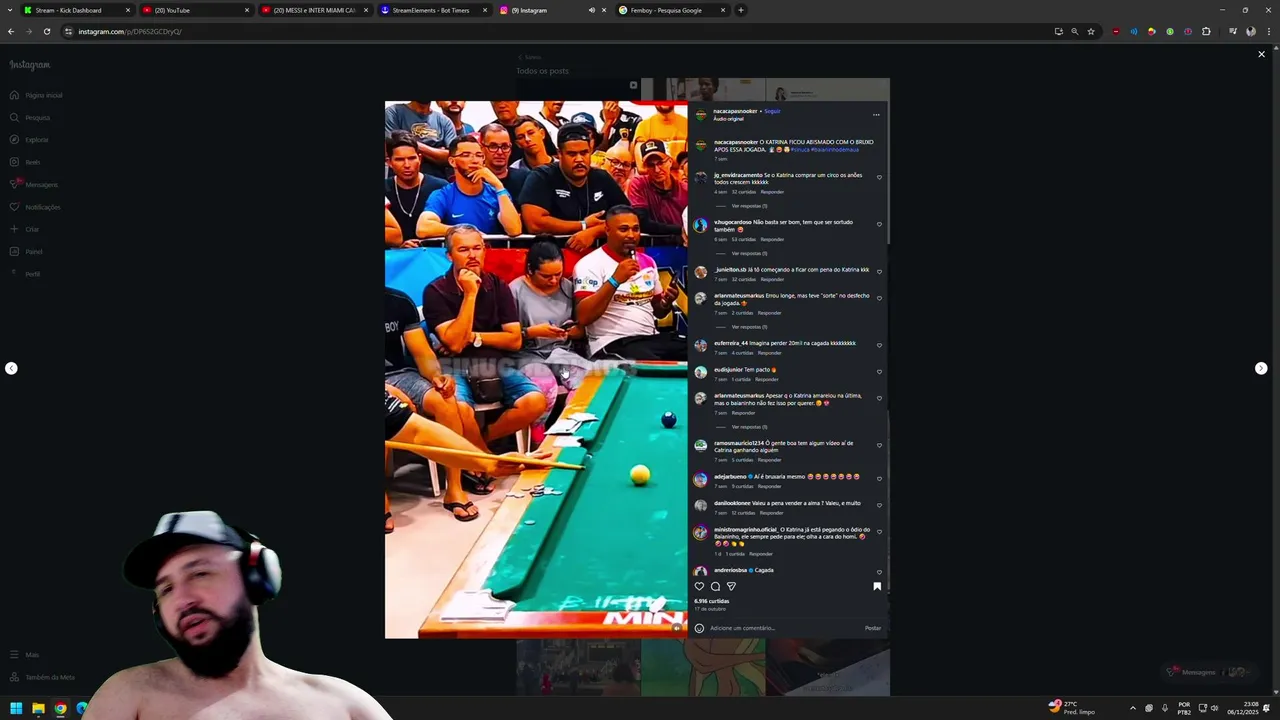This screenshot has height=720, width=1280.
Task: Like the danilooklonee comment
Action: tap(879, 505)
